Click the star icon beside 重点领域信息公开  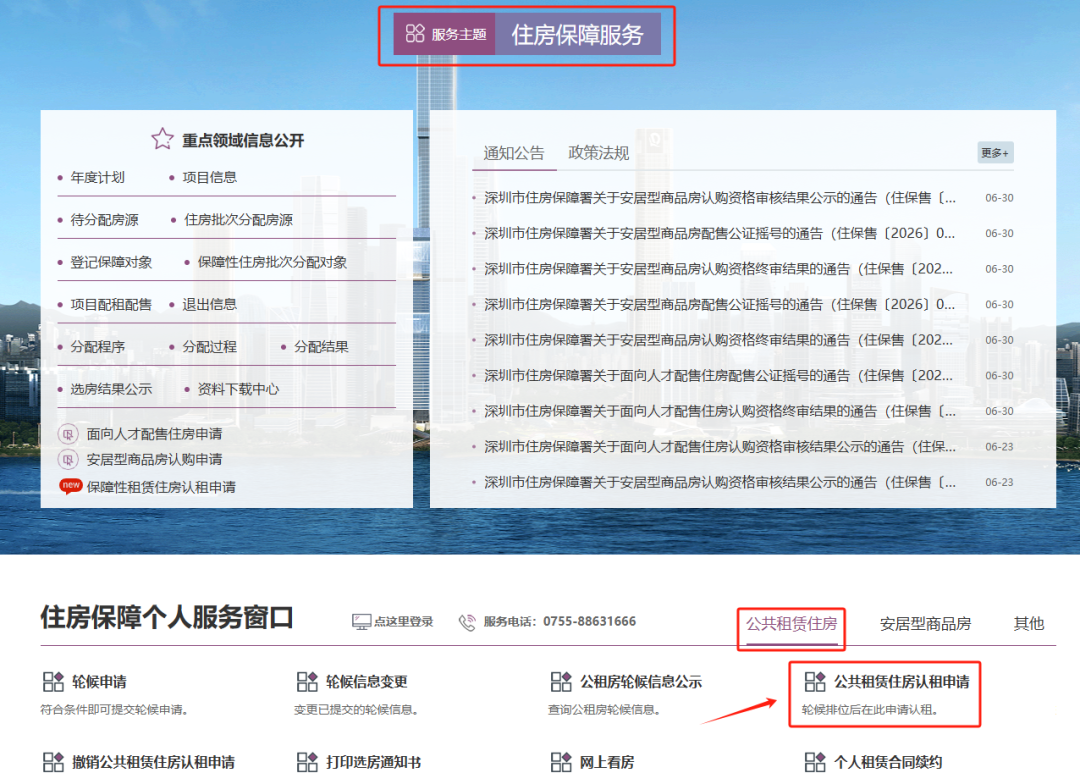click(x=163, y=138)
